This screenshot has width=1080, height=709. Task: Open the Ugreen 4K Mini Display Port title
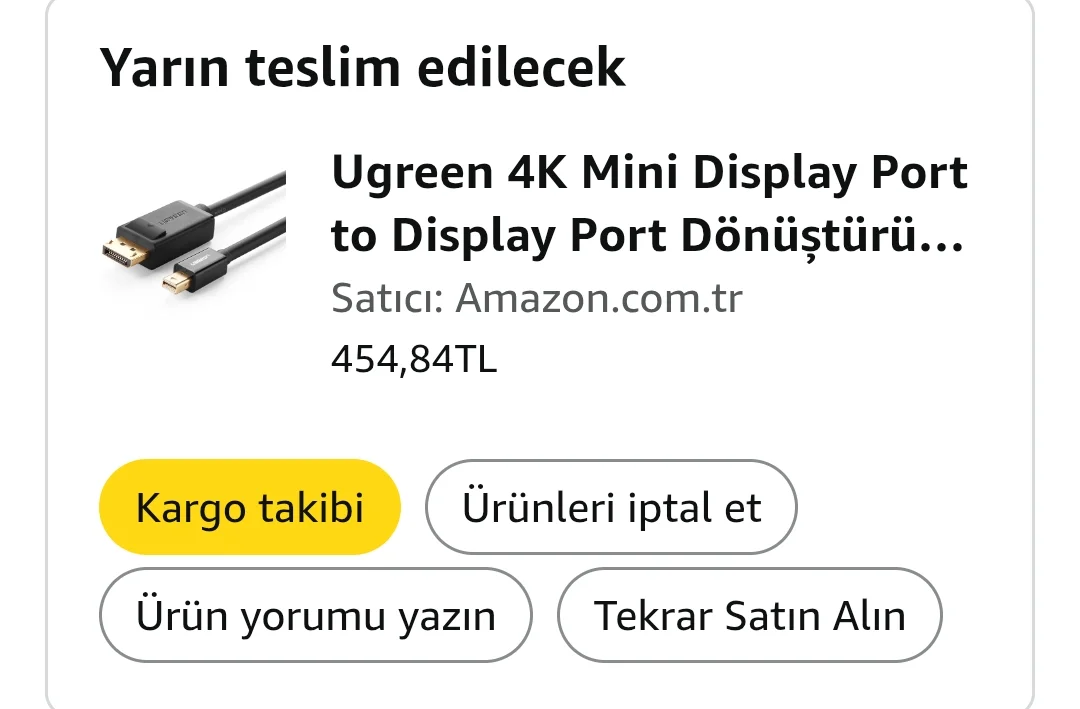click(x=649, y=203)
